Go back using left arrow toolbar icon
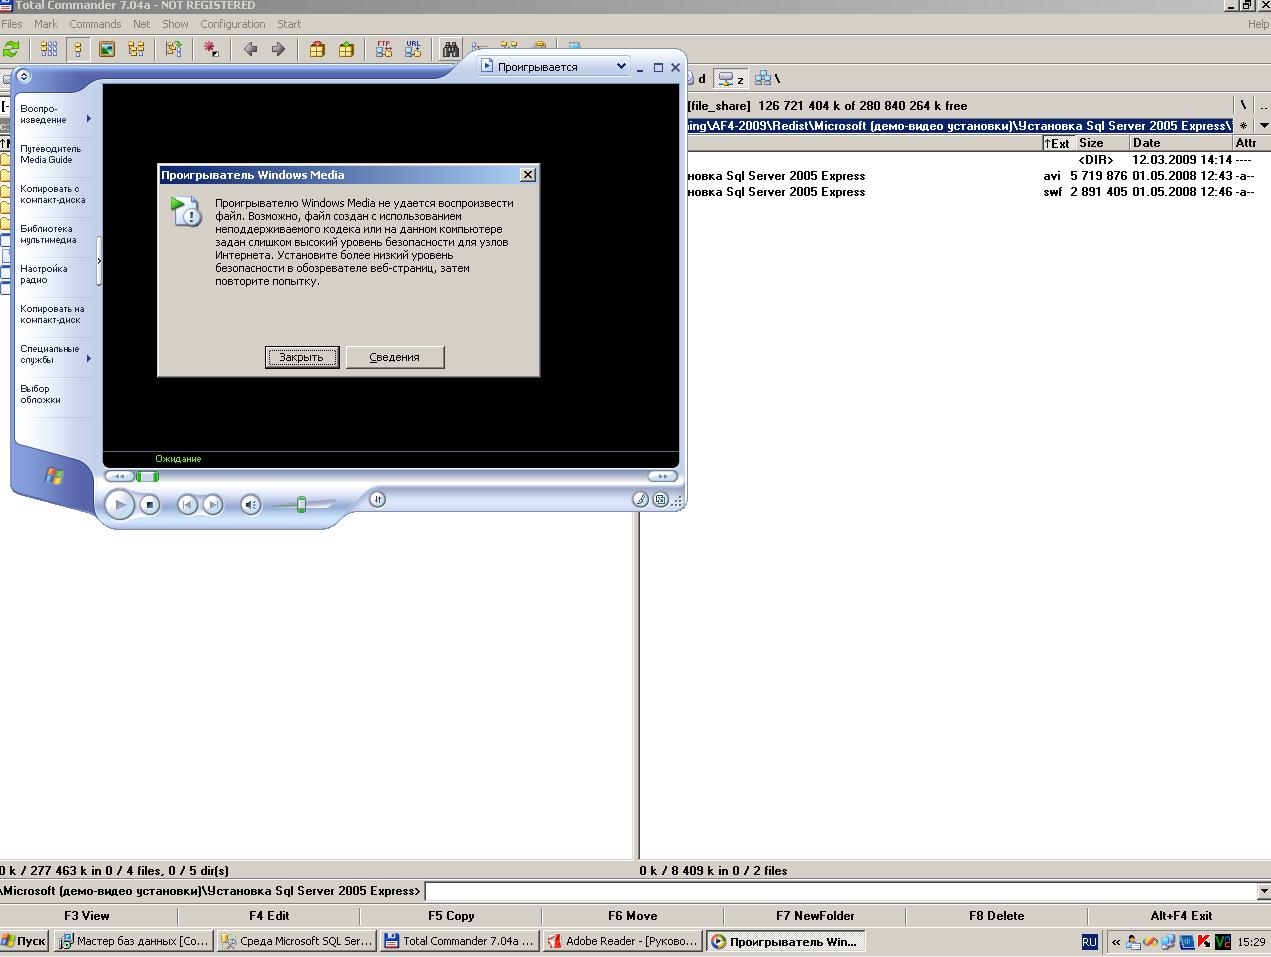 (x=250, y=49)
